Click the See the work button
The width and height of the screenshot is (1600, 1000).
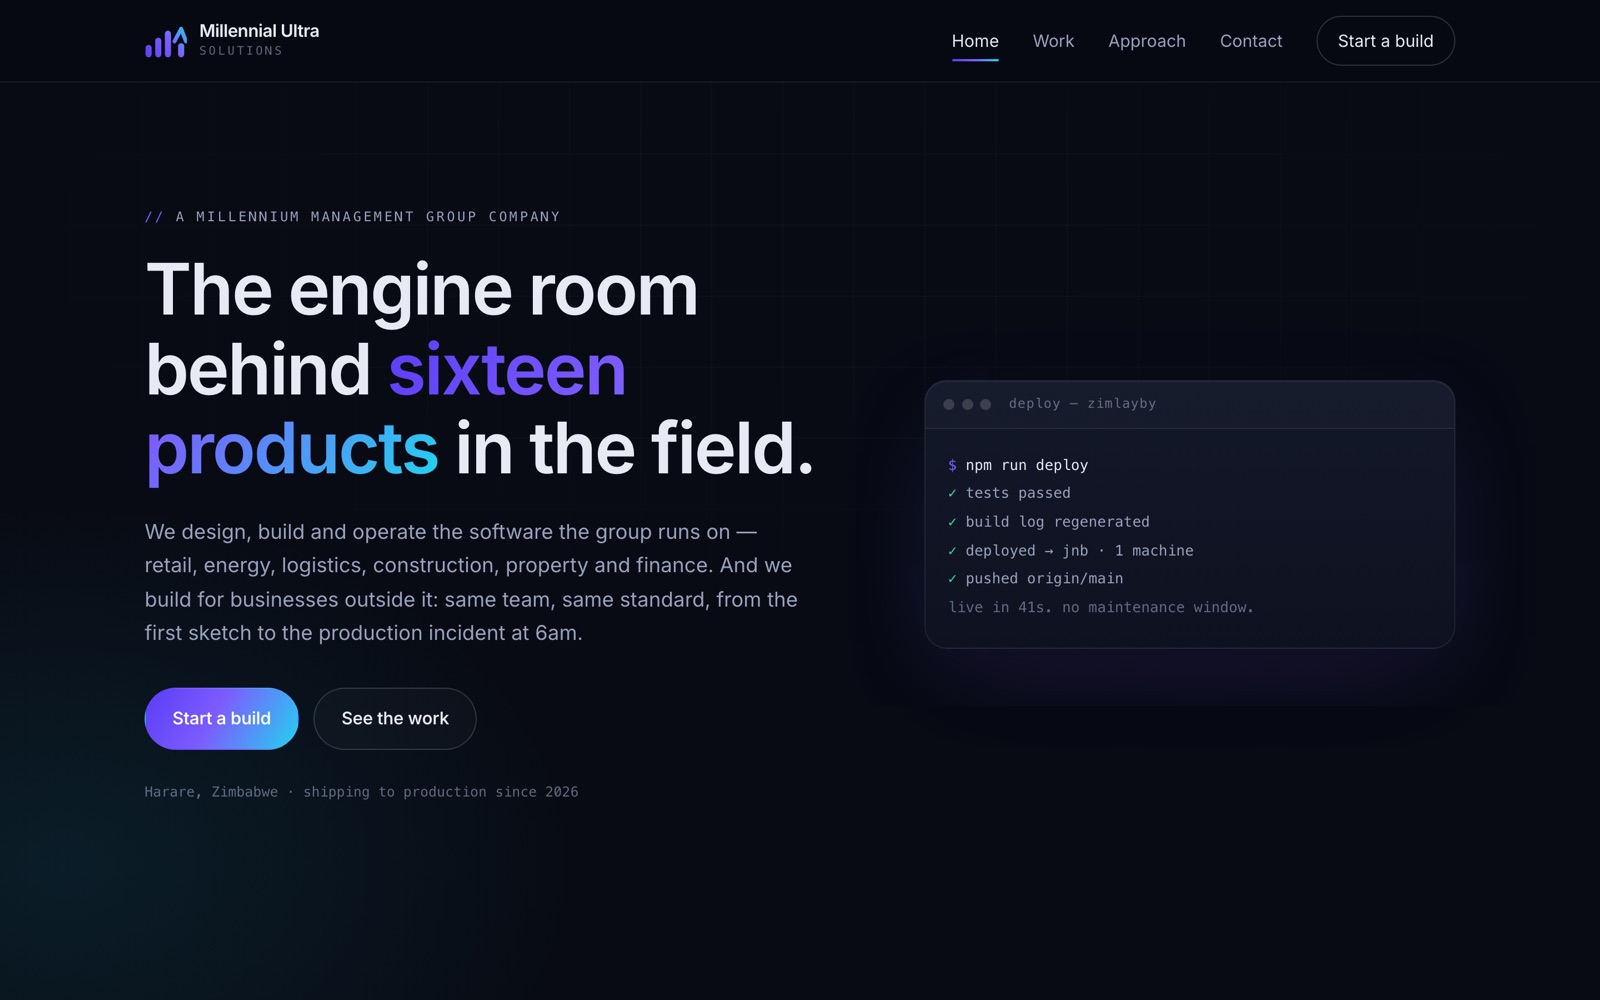tap(395, 718)
